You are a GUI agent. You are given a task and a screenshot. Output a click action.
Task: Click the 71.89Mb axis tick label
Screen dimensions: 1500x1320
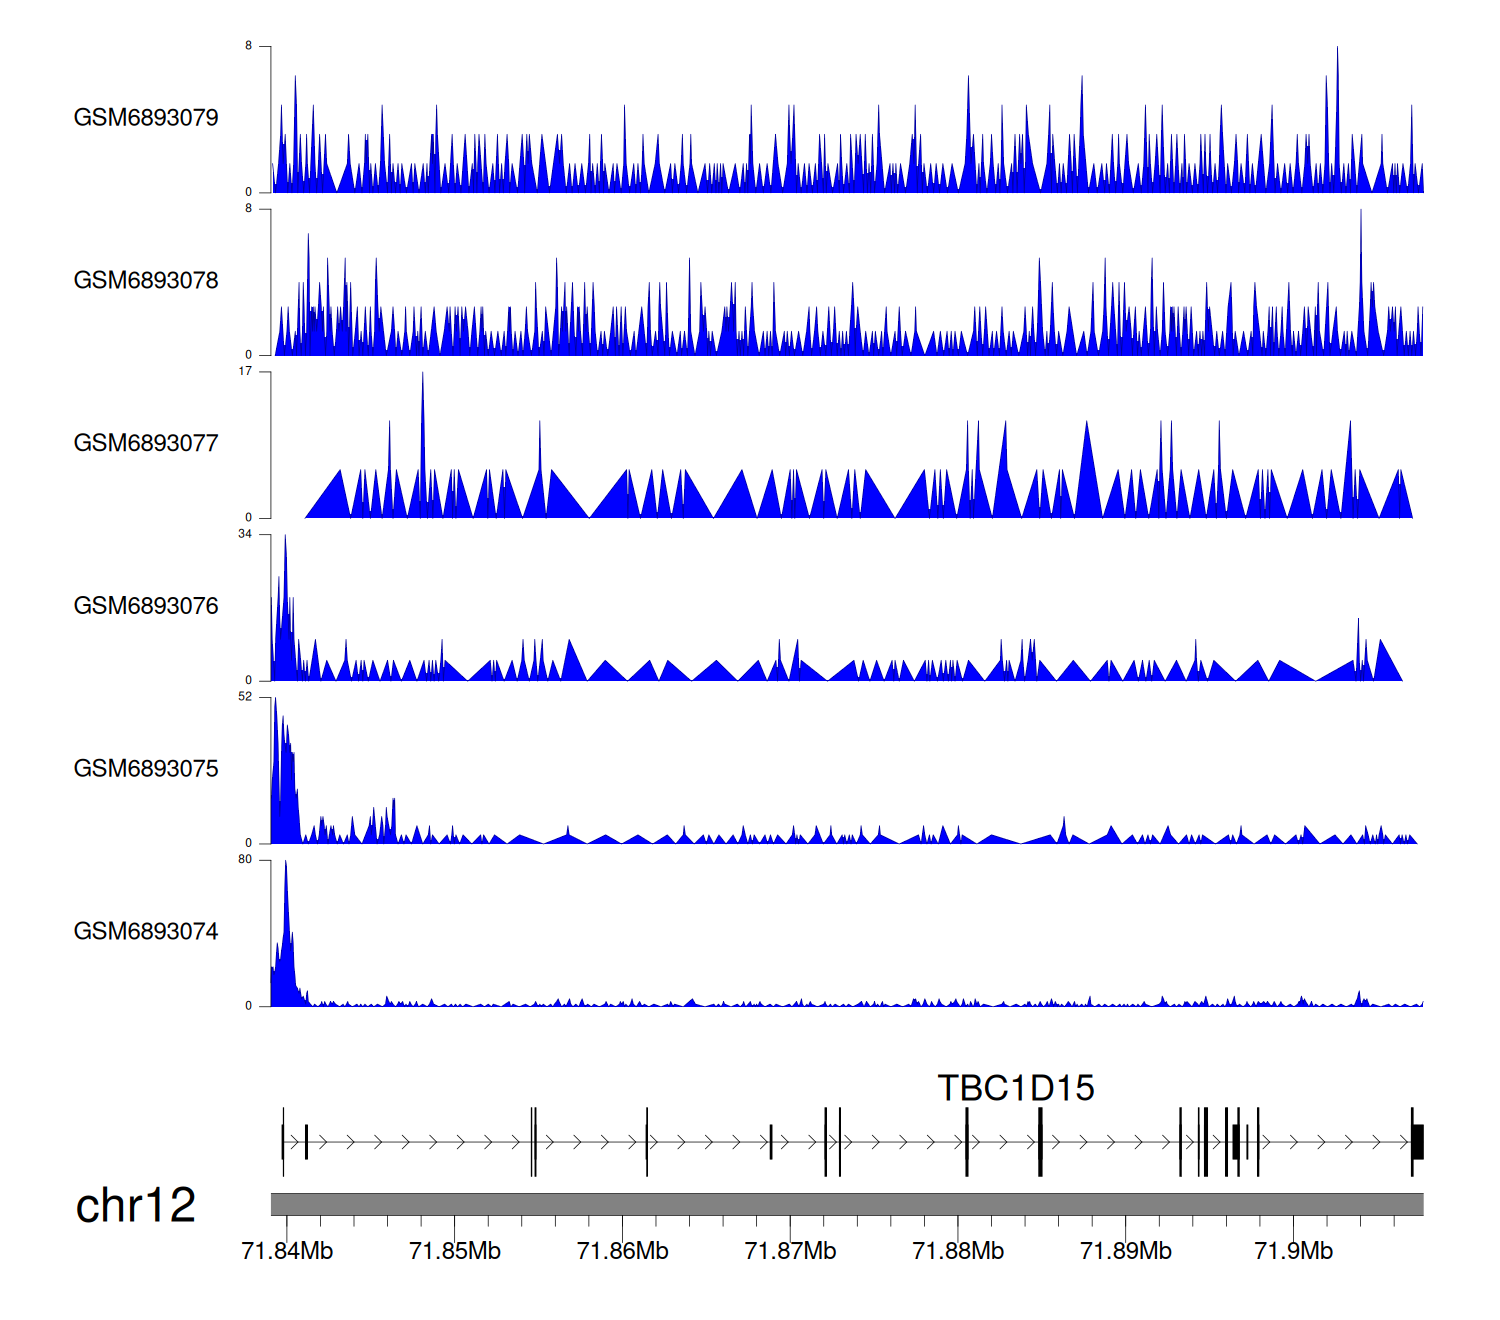[x=1126, y=1251]
